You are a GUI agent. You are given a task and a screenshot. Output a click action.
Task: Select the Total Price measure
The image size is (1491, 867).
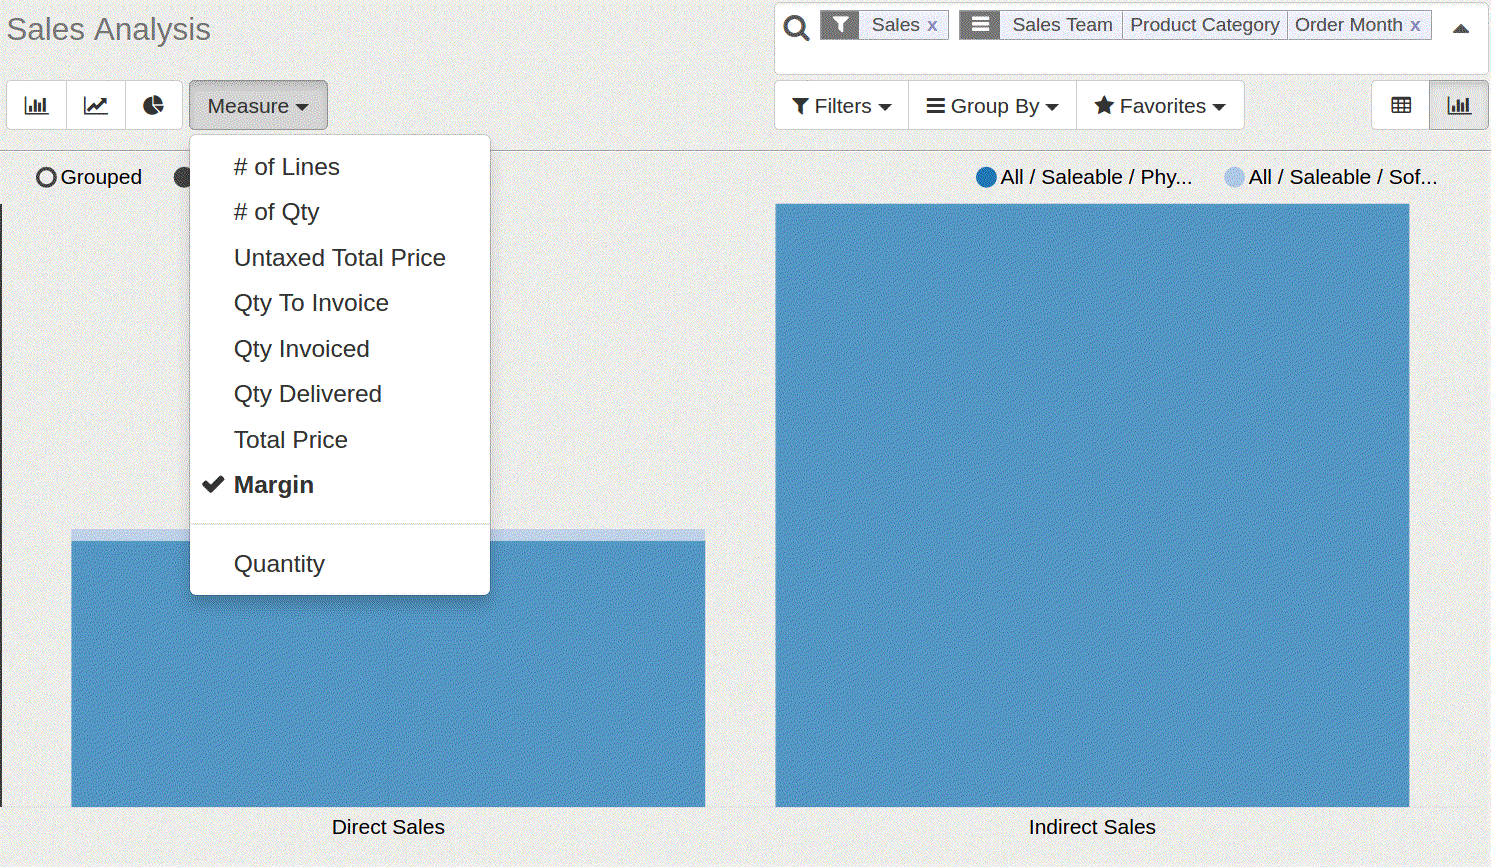(x=340, y=440)
